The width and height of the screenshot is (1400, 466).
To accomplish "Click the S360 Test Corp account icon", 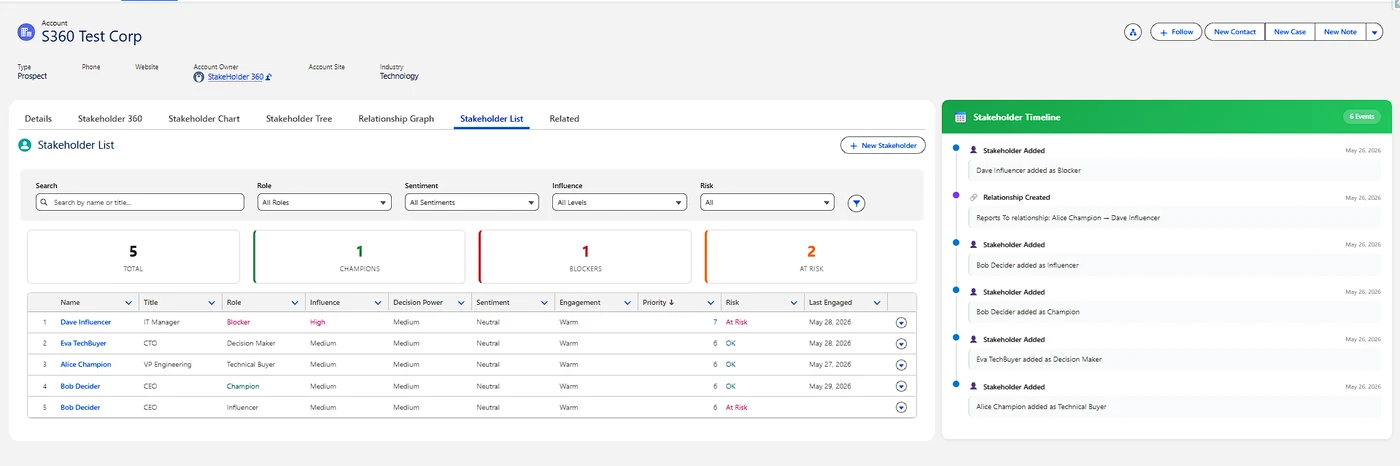I will tap(26, 32).
